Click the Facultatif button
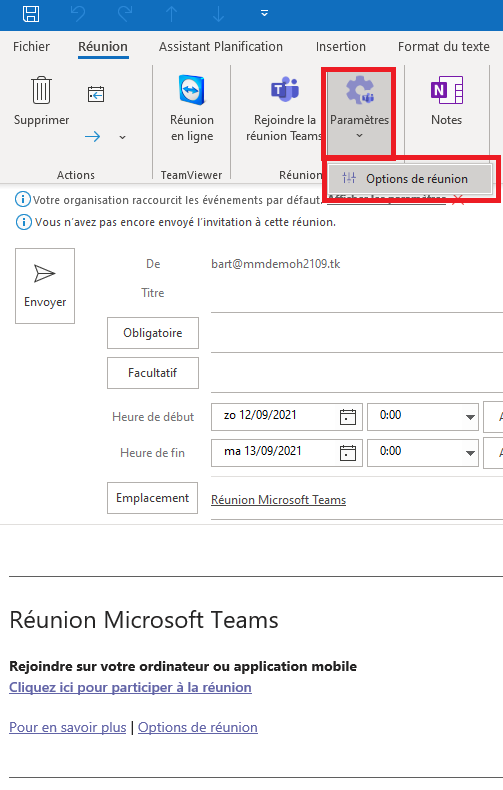This screenshot has width=503, height=790. [x=153, y=373]
